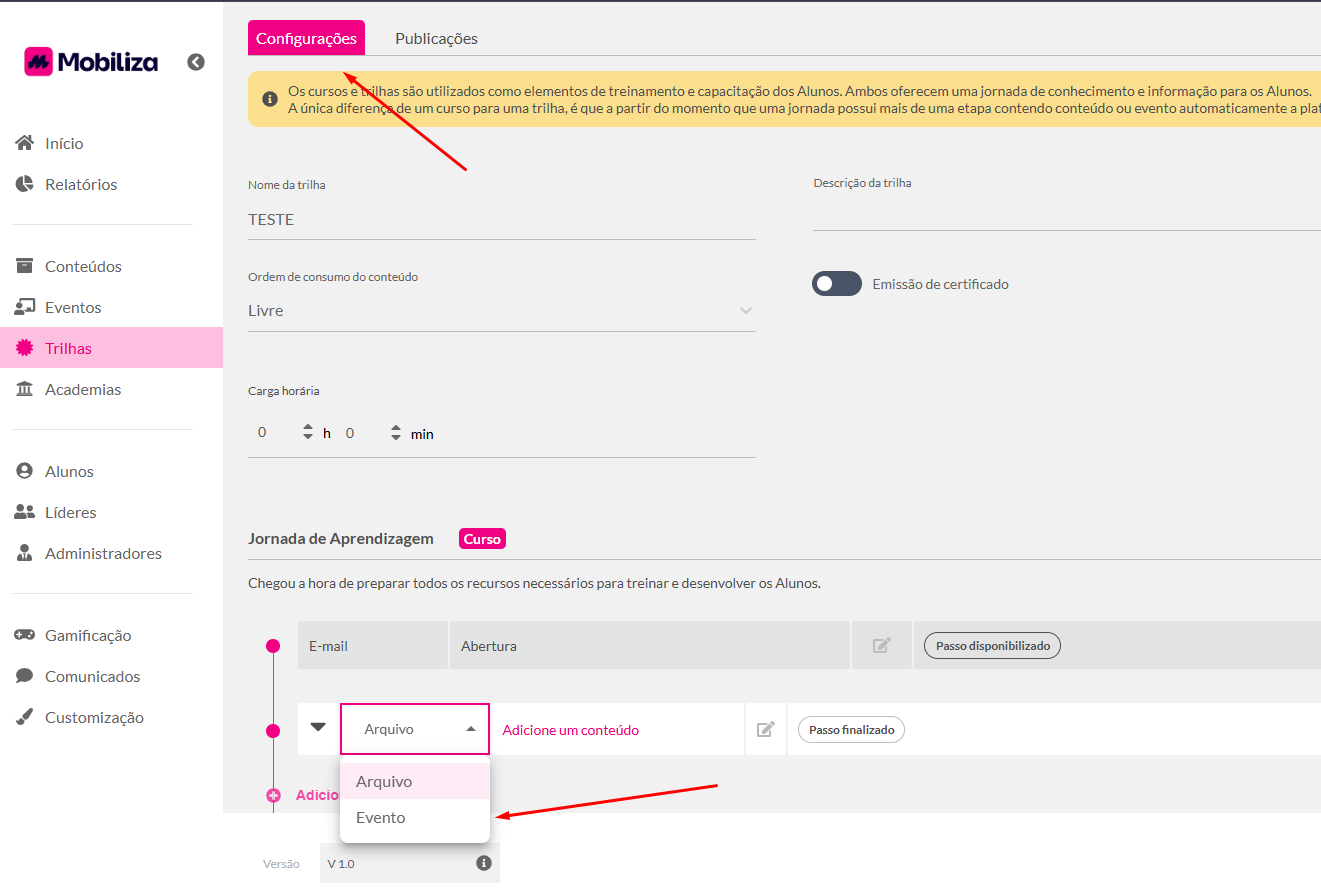Switch to the Publicações tab
The height and width of the screenshot is (895, 1321).
[x=436, y=39]
